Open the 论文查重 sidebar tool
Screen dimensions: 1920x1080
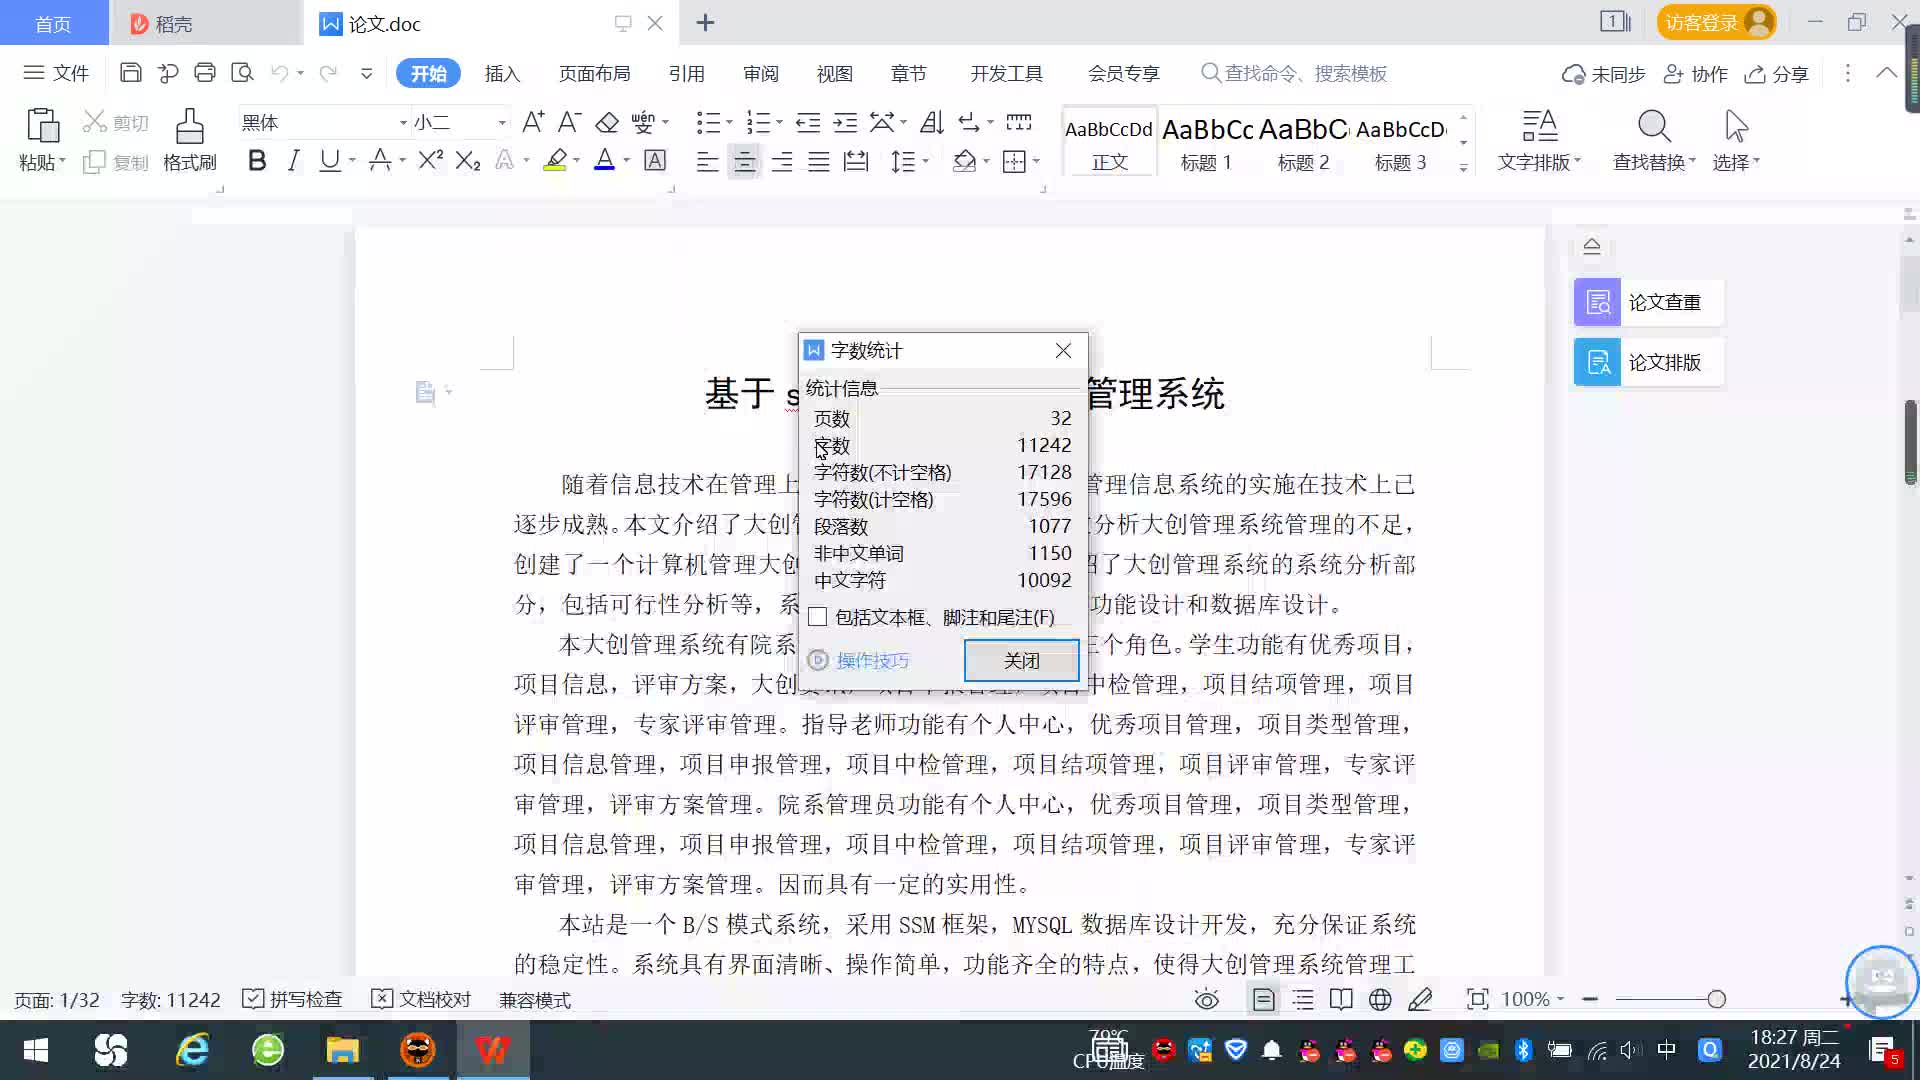[x=1648, y=302]
